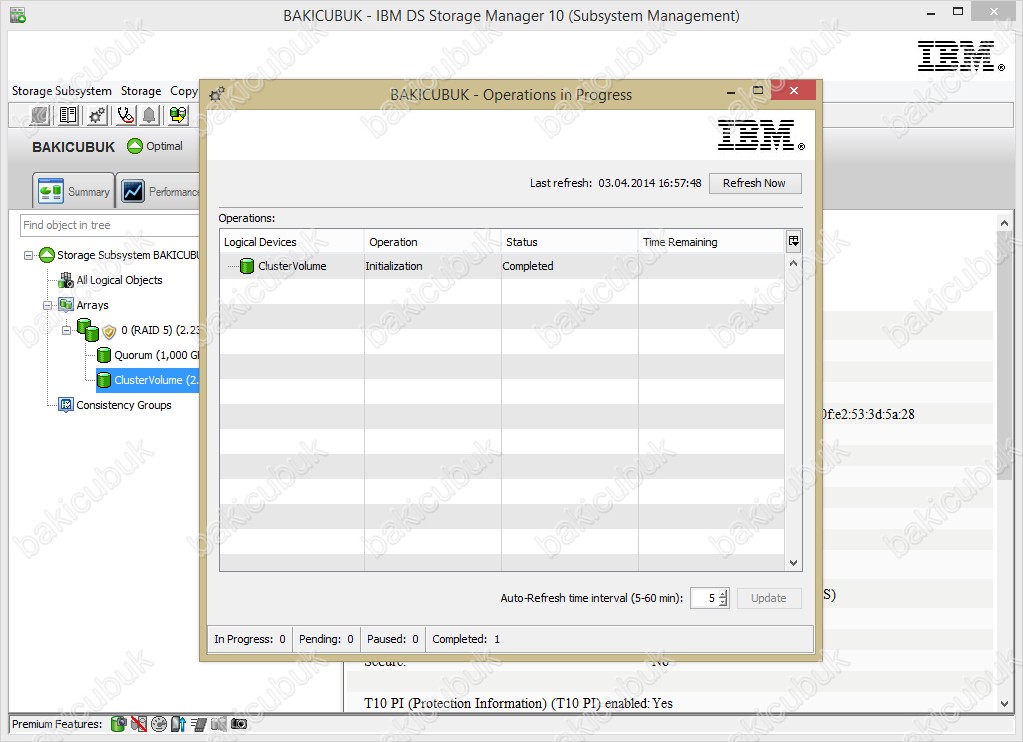Click the Arrays folder icon in tree
Image resolution: width=1023 pixels, height=742 pixels.
point(66,305)
